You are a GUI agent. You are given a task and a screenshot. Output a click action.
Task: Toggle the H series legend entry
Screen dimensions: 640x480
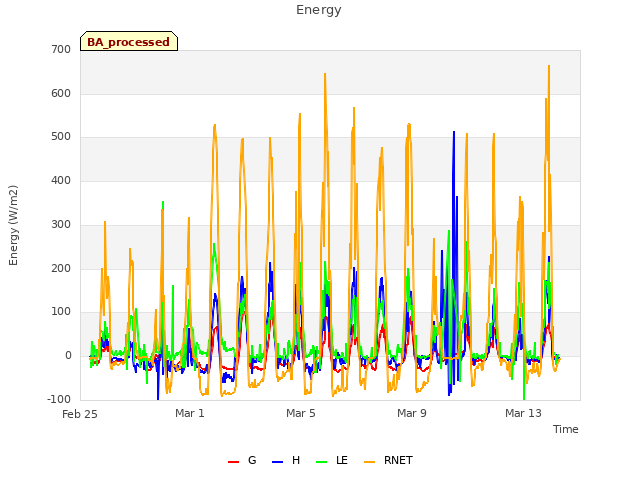(286, 460)
